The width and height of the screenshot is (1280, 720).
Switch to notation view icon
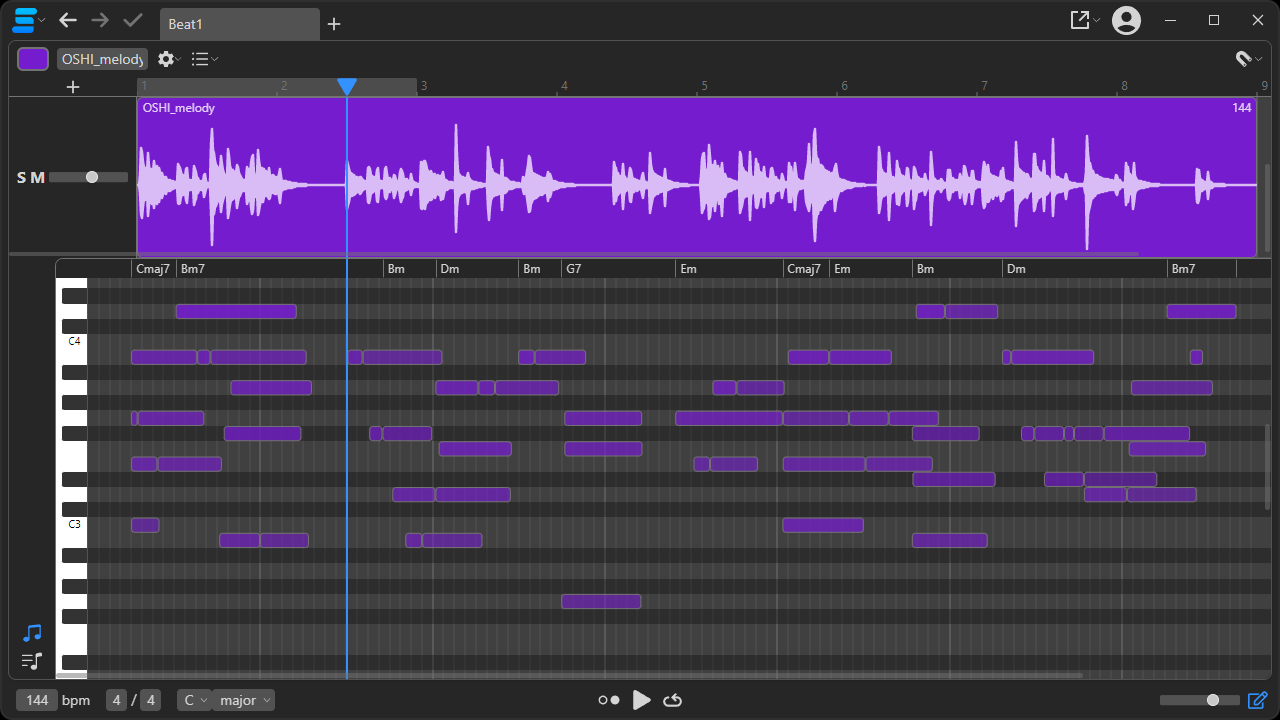pos(31,661)
